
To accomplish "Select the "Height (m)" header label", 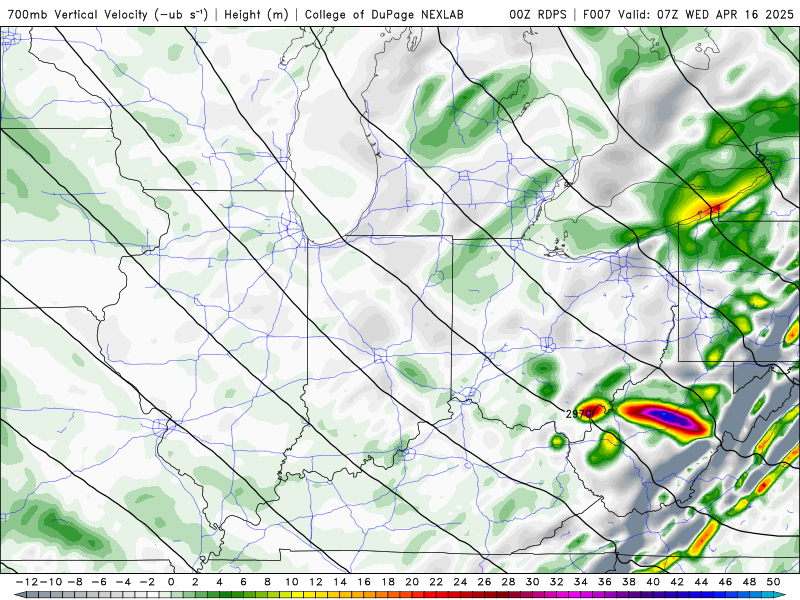I will point(257,15).
